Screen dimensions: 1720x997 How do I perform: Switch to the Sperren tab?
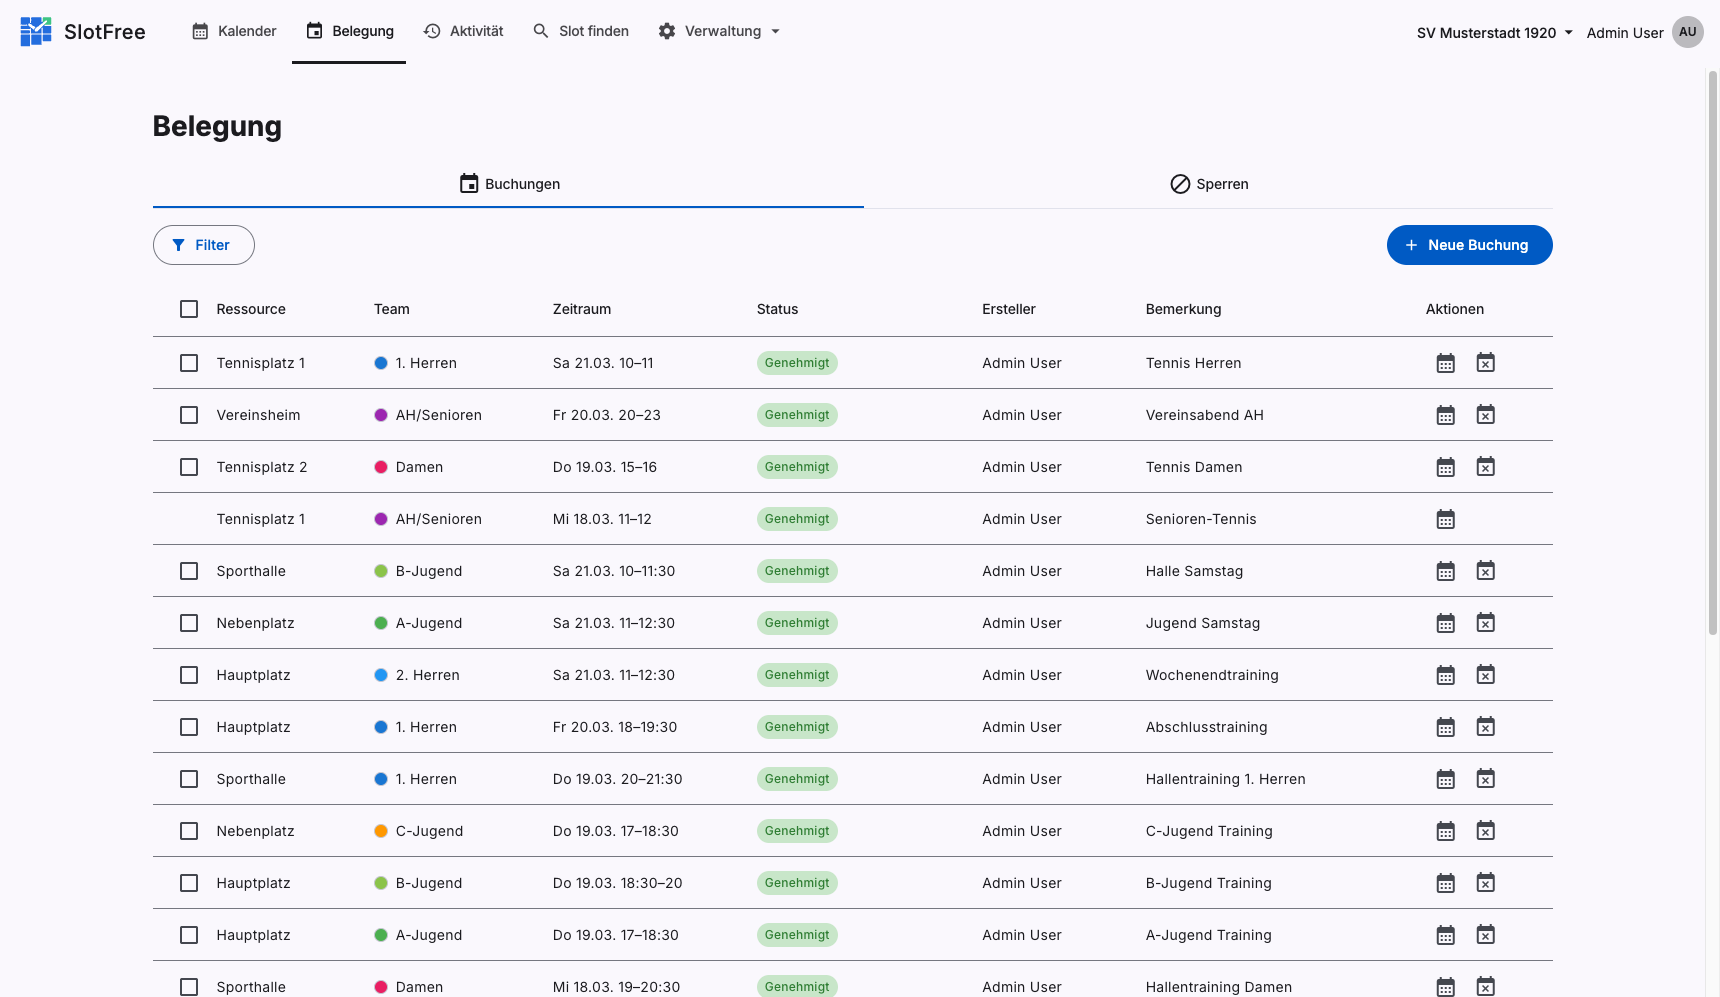point(1208,184)
